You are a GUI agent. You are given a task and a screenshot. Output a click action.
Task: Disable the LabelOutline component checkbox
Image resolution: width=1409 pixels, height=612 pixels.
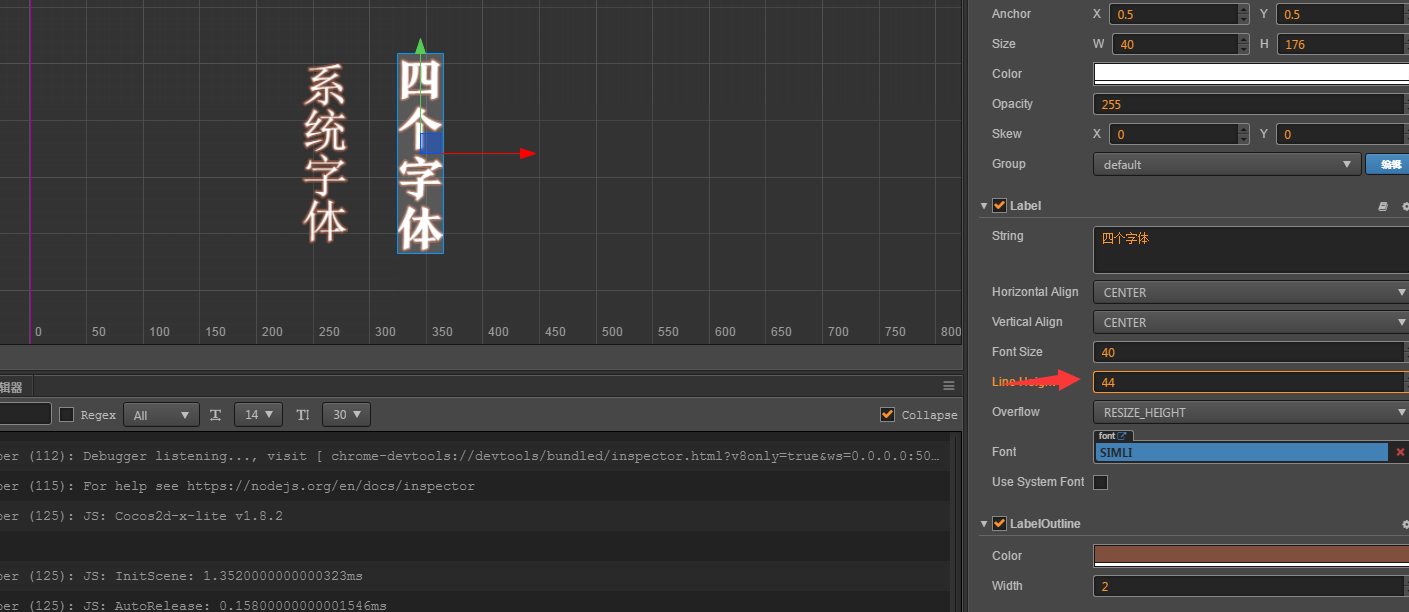[999, 524]
